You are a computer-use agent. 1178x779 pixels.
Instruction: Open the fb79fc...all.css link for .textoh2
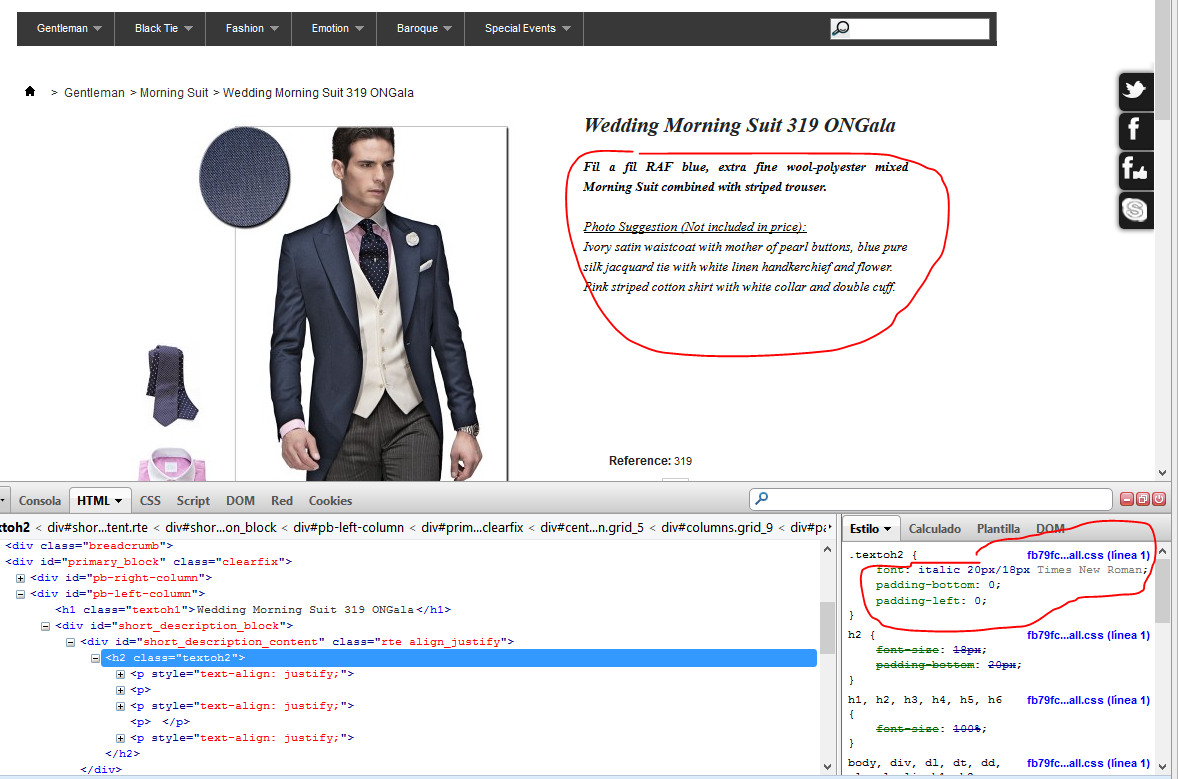coord(1087,555)
